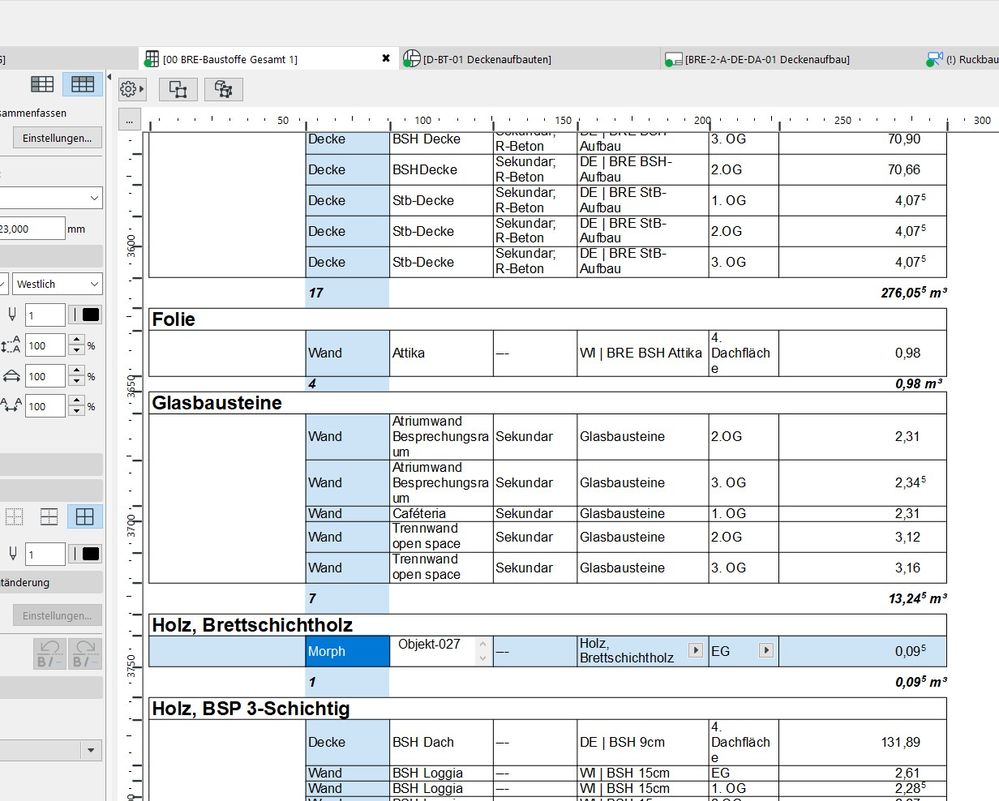Click the disabled redo format icon
The width and height of the screenshot is (999, 801).
pos(84,654)
